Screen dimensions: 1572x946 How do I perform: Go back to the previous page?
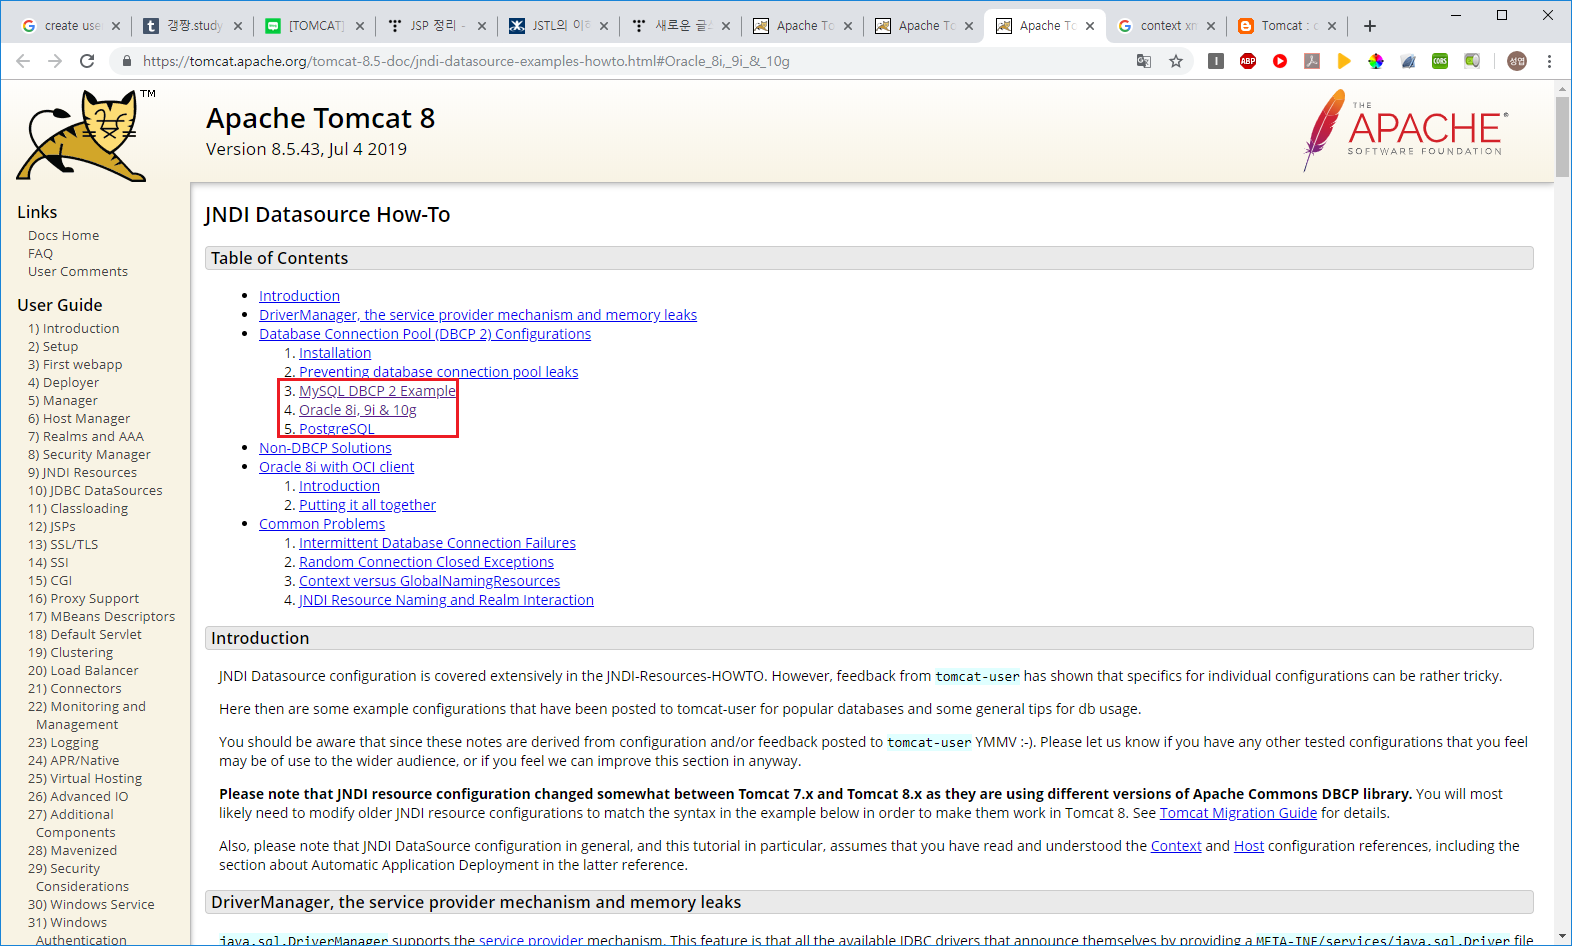pyautogui.click(x=23, y=61)
